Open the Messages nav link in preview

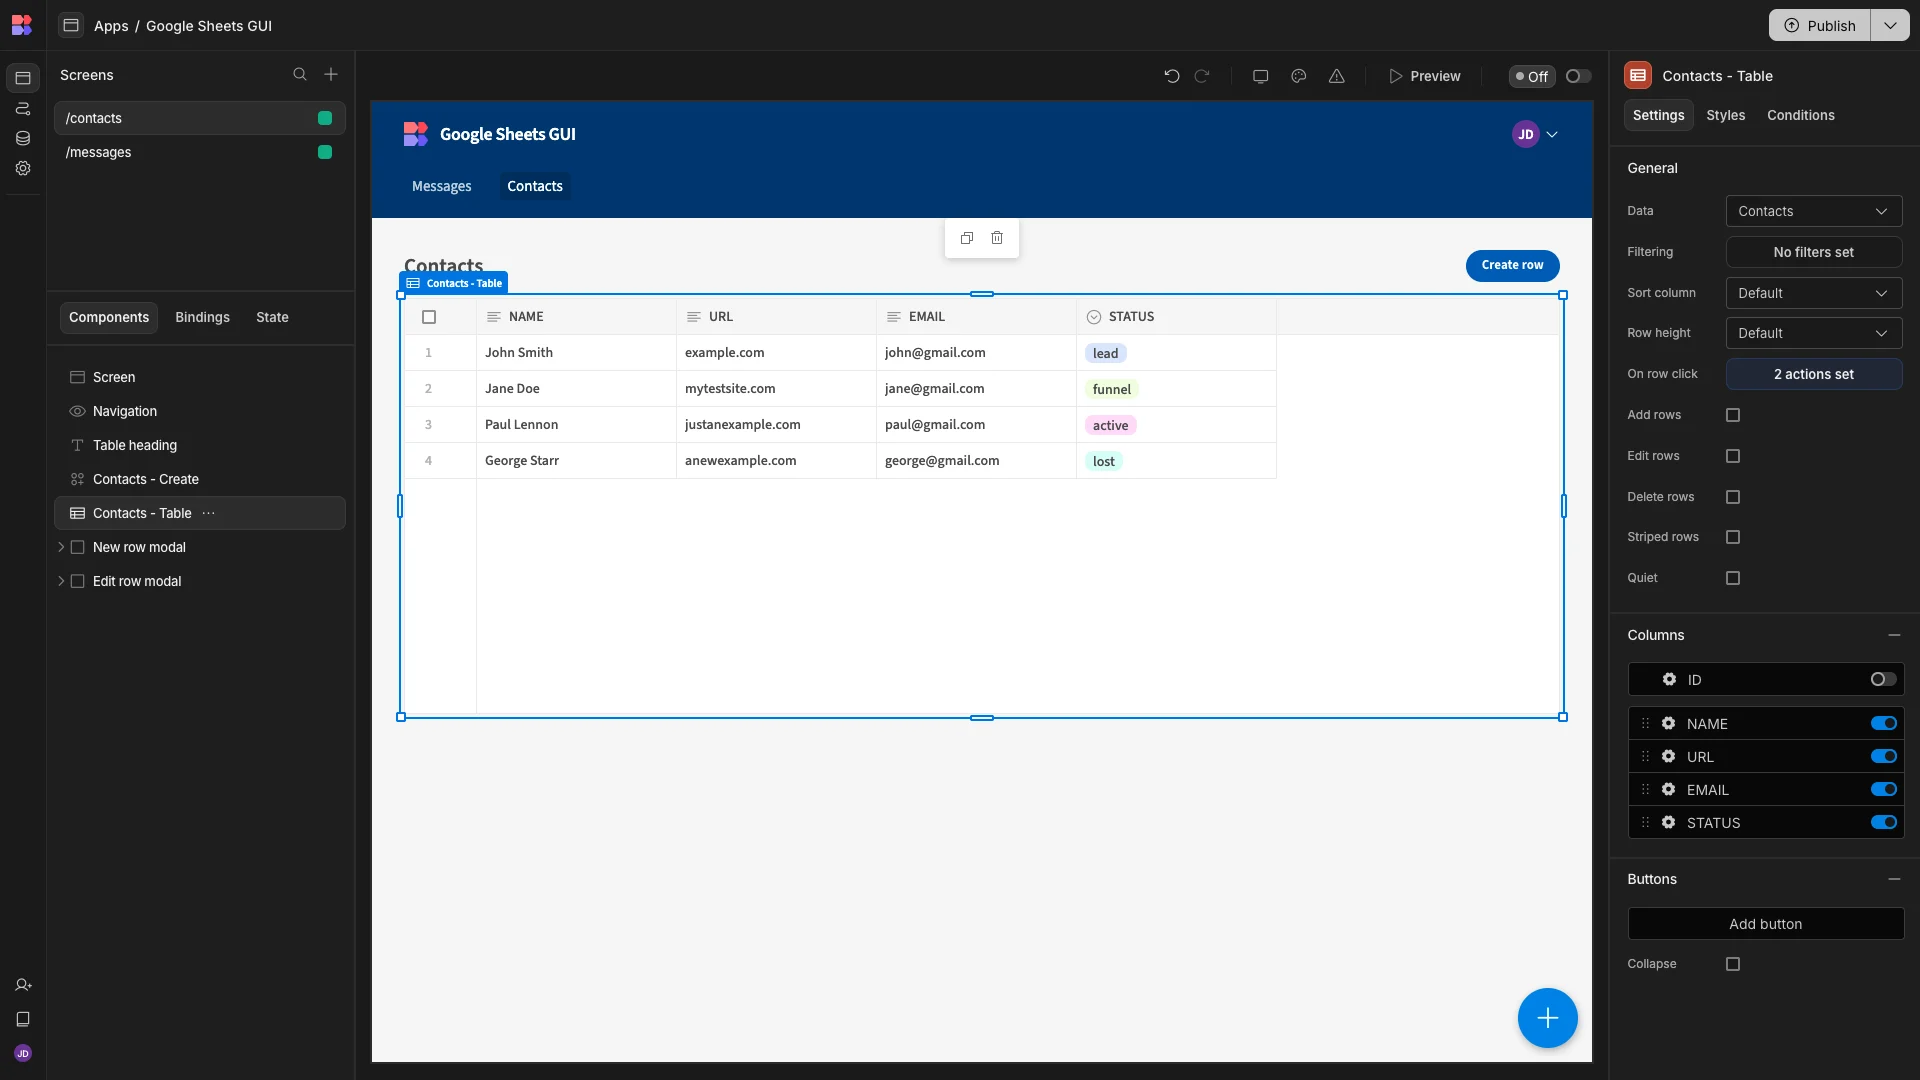(x=442, y=186)
